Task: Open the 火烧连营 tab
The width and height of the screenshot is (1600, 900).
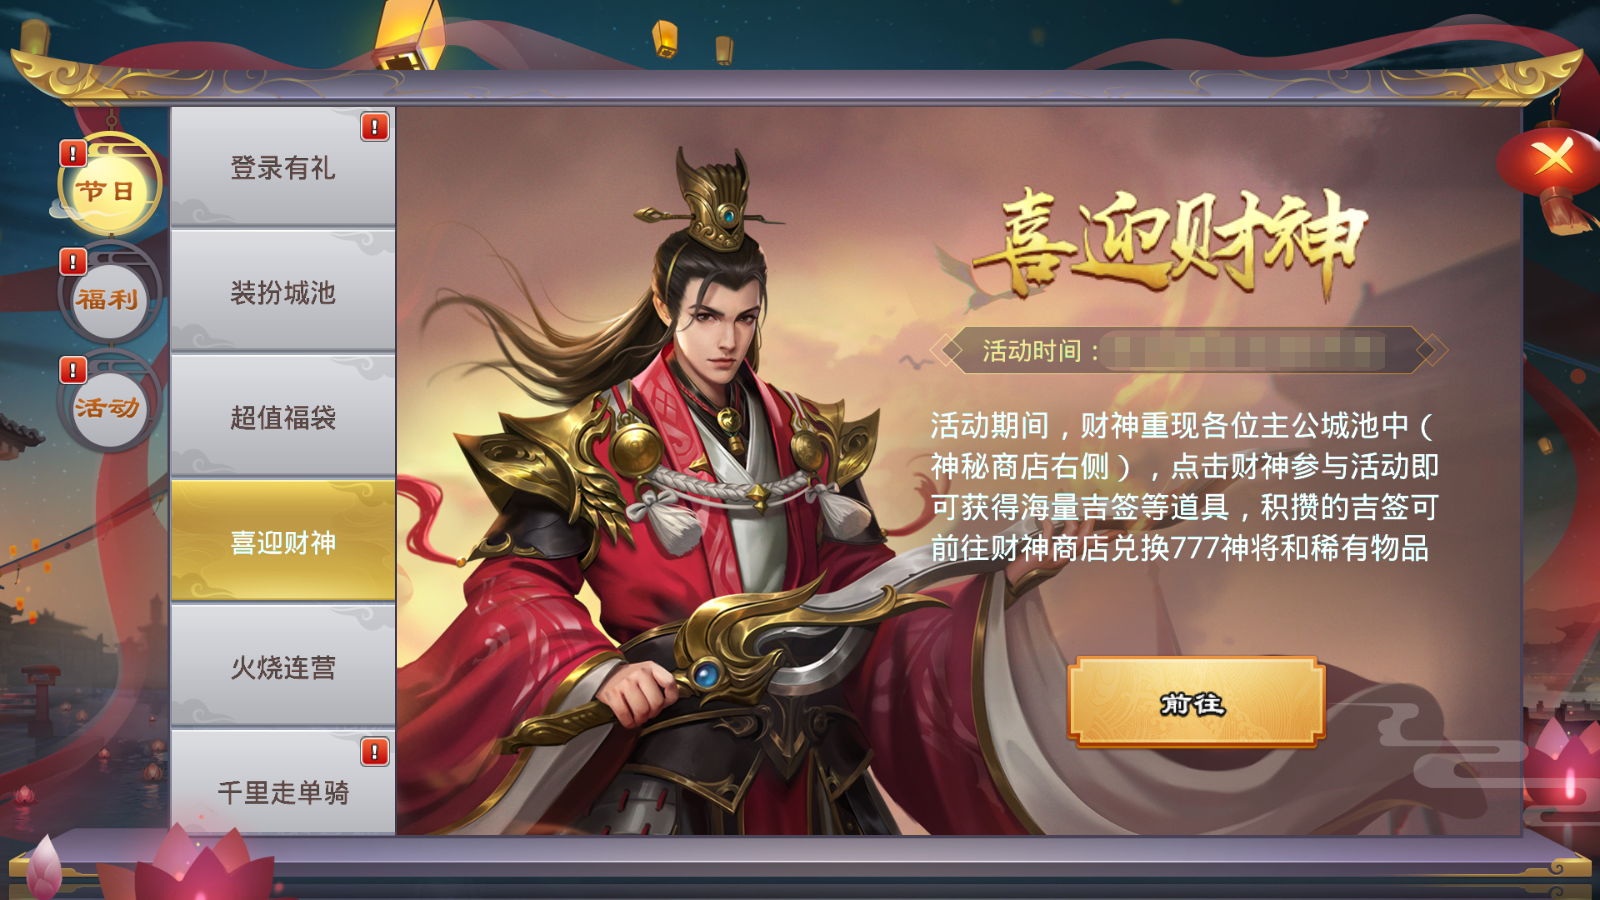Action: coord(283,666)
